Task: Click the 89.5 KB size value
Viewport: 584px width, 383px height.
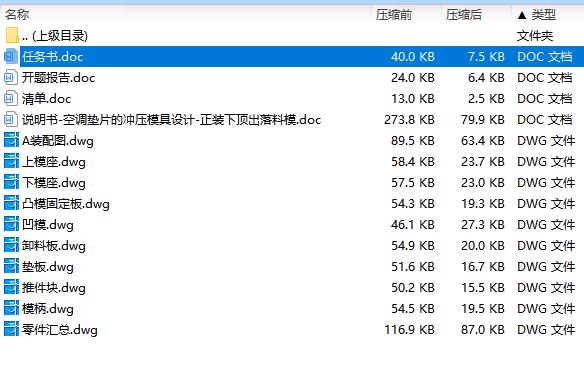Action: point(413,141)
